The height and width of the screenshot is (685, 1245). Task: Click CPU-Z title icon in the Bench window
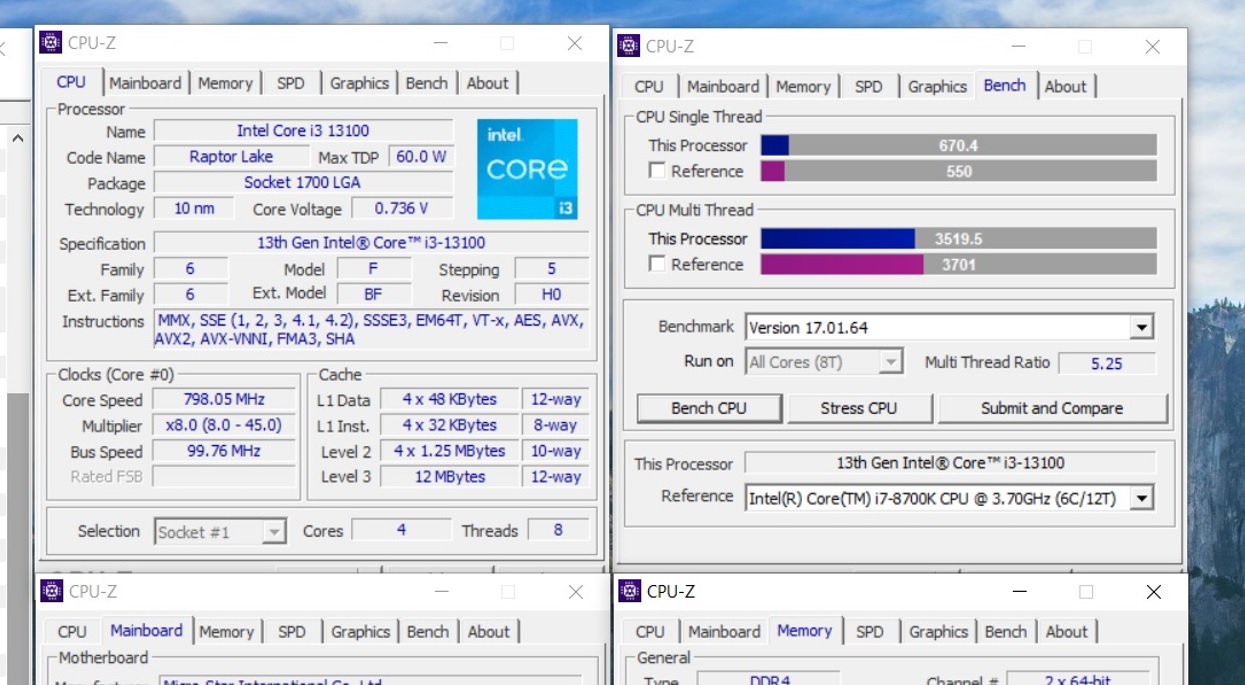coord(629,46)
